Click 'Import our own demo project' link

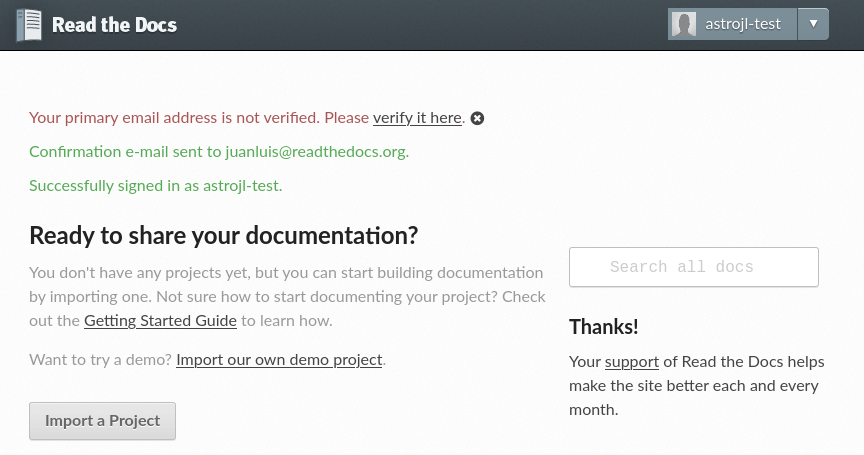[x=279, y=359]
